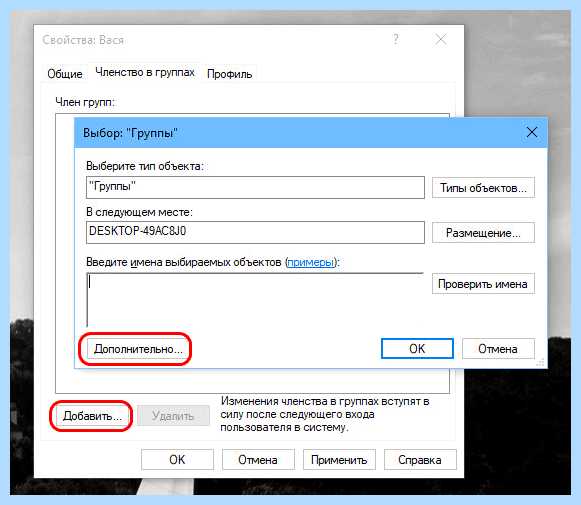This screenshot has height=505, width=581.
Task: Click the Член групп label
Action: pos(85,102)
